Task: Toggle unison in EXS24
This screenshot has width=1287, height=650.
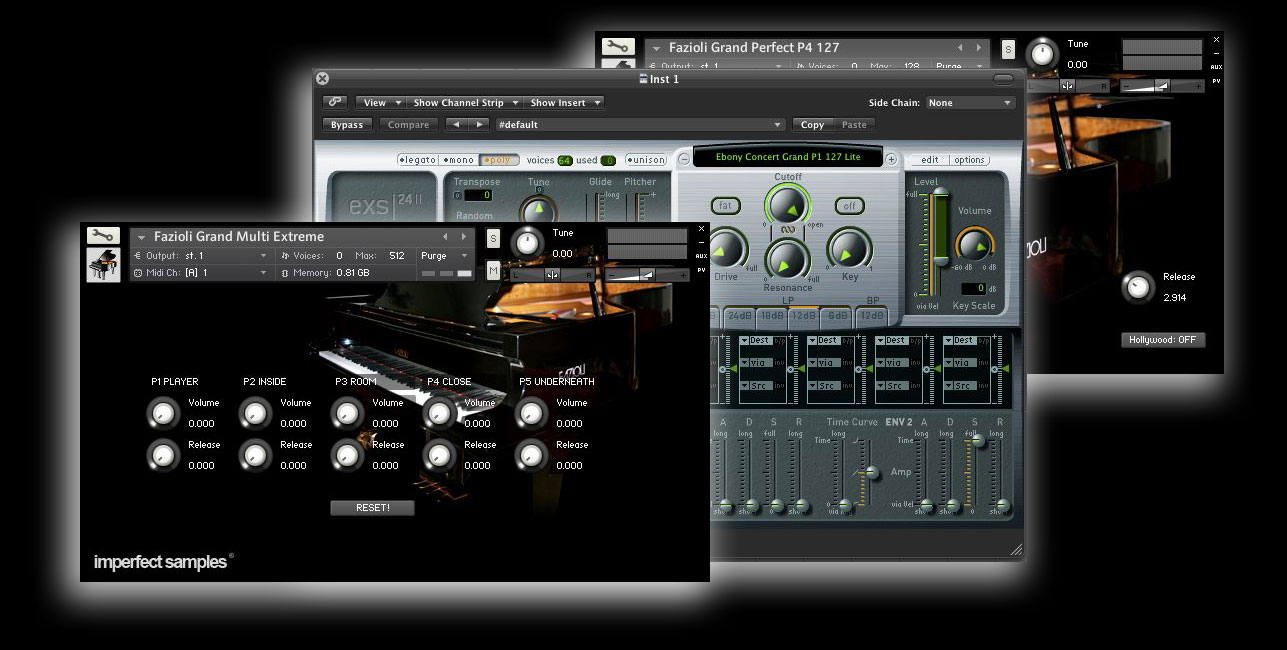Action: click(646, 160)
